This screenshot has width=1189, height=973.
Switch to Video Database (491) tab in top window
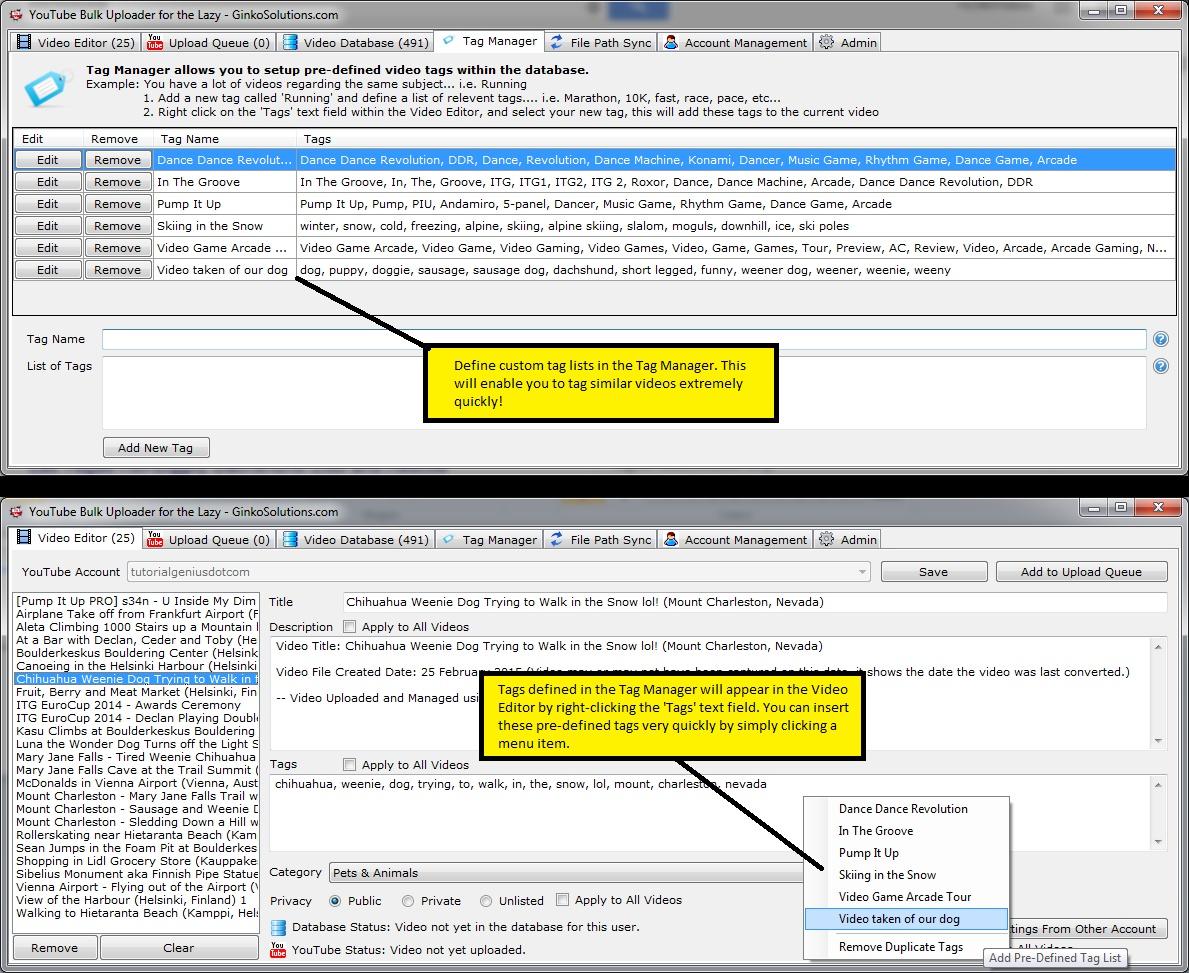point(356,42)
